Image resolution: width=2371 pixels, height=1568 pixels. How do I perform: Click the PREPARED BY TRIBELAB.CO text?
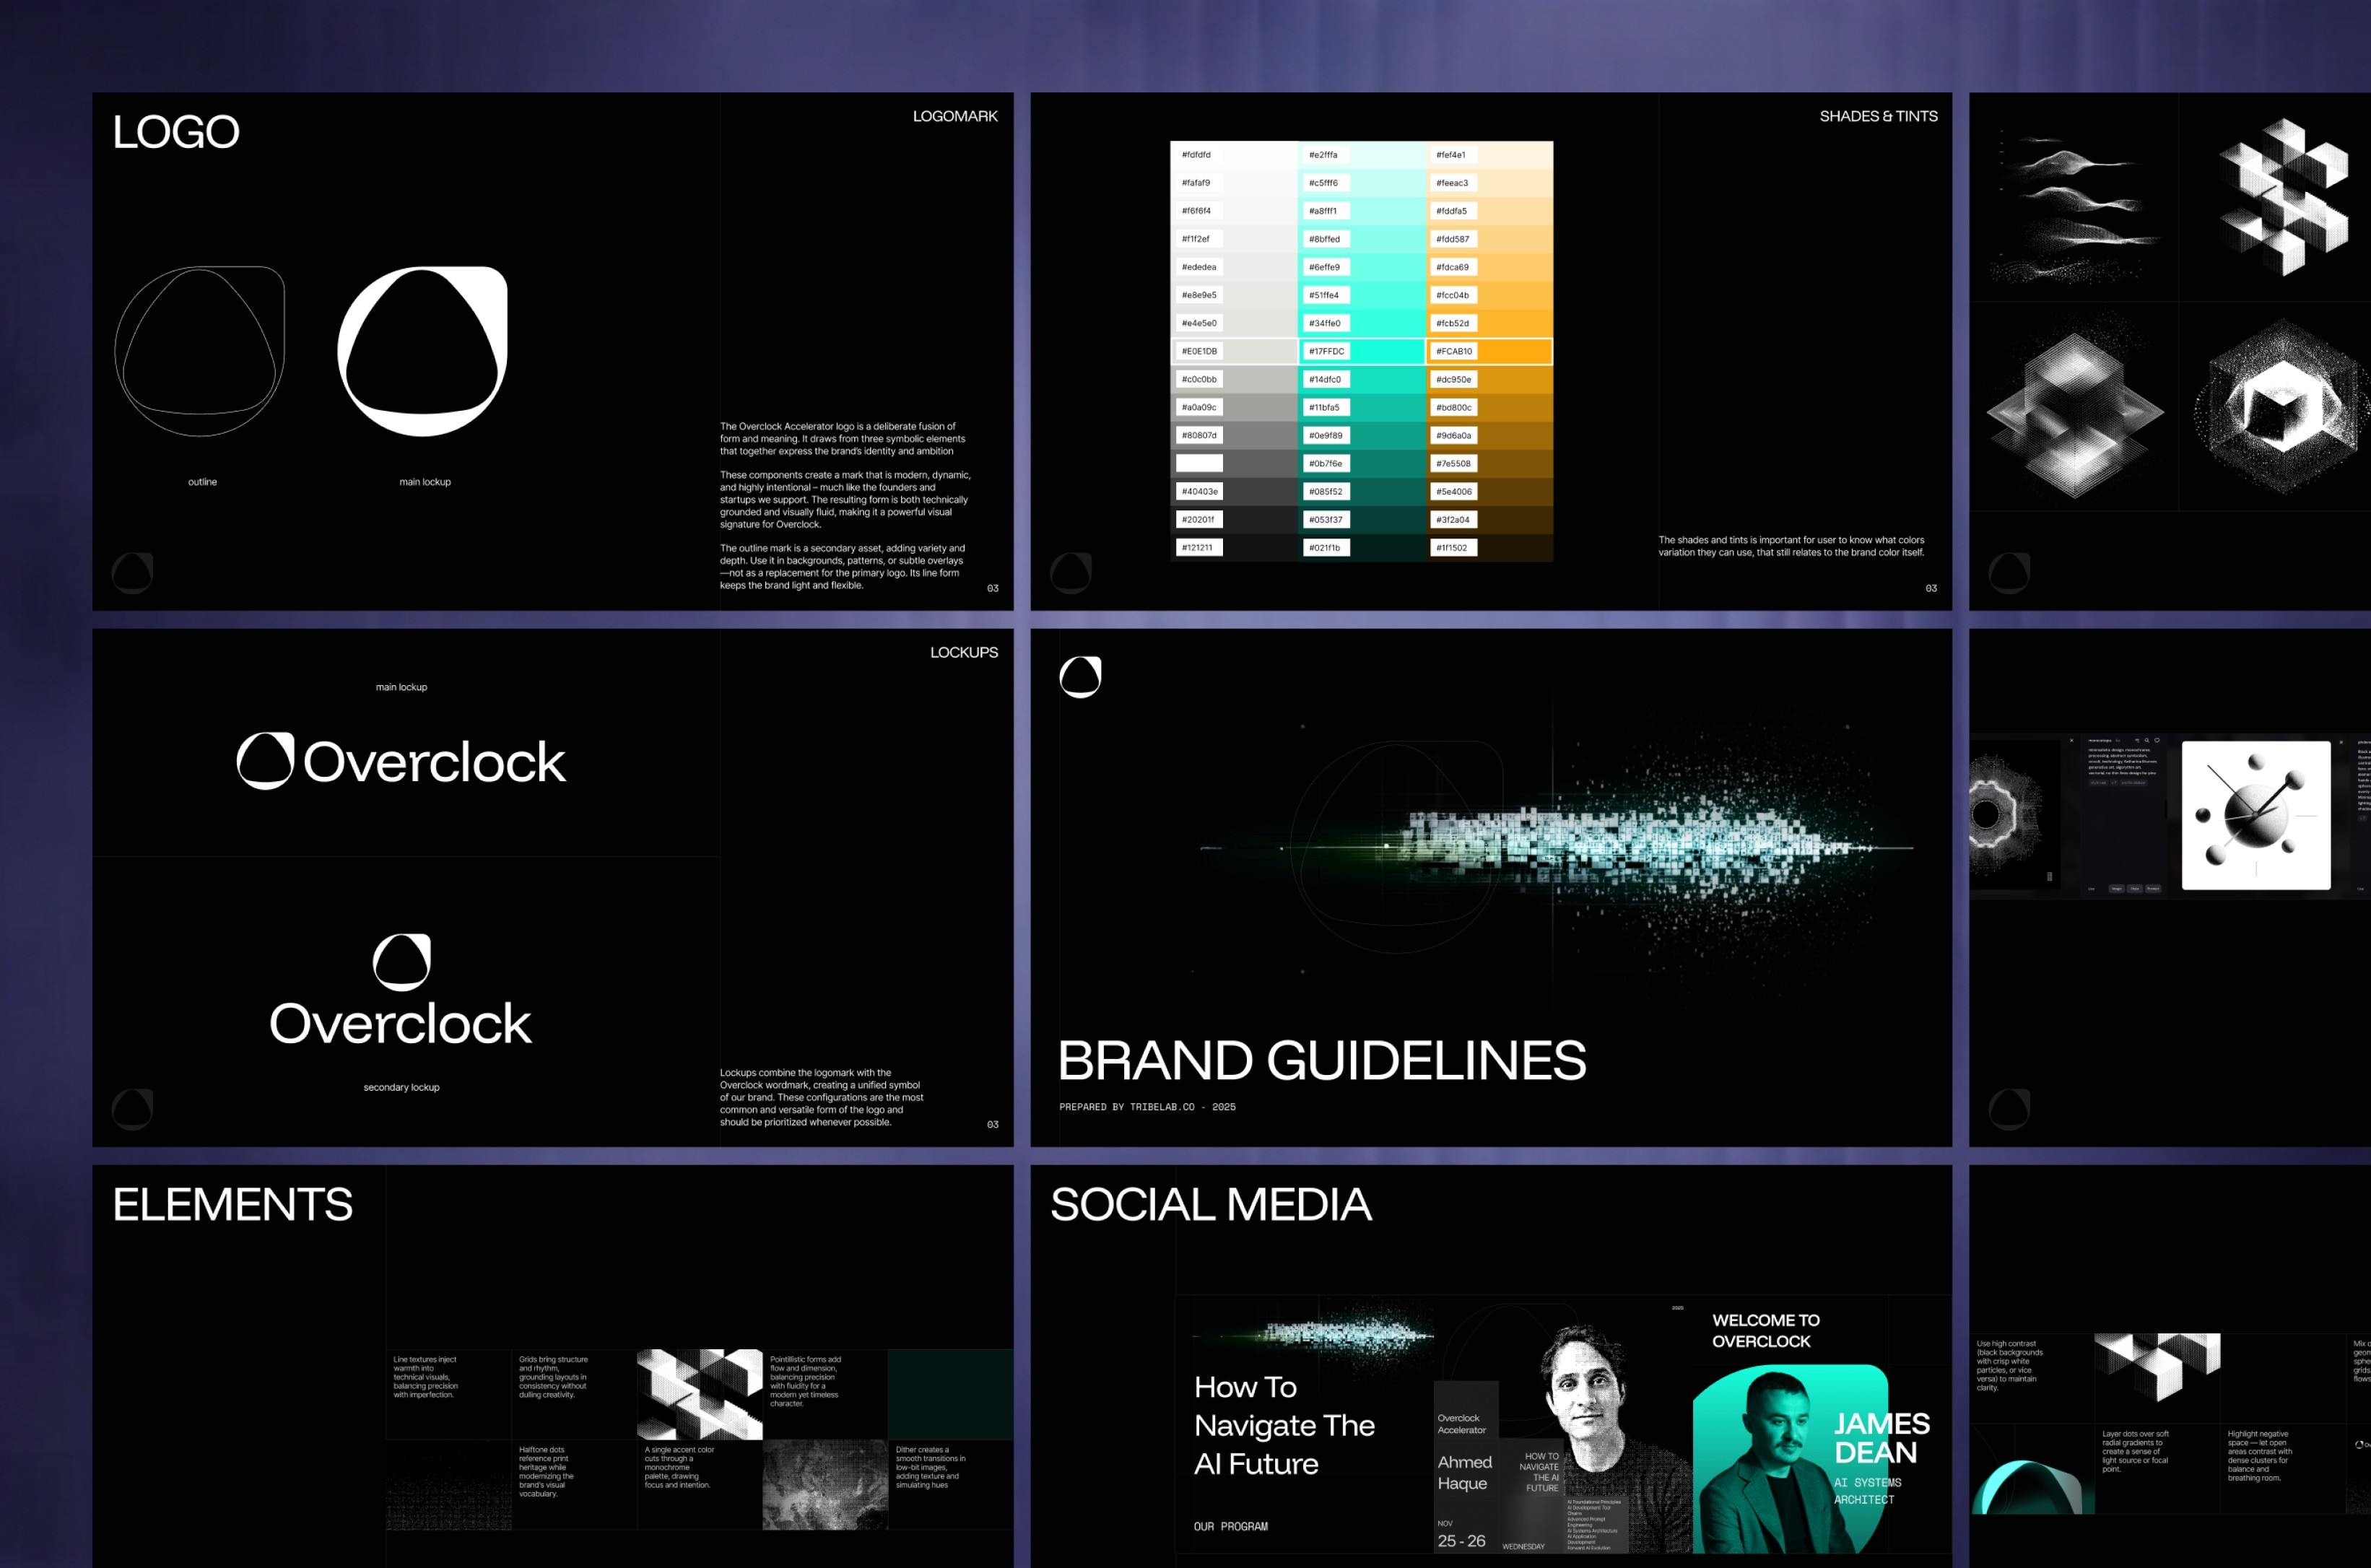point(1147,1107)
